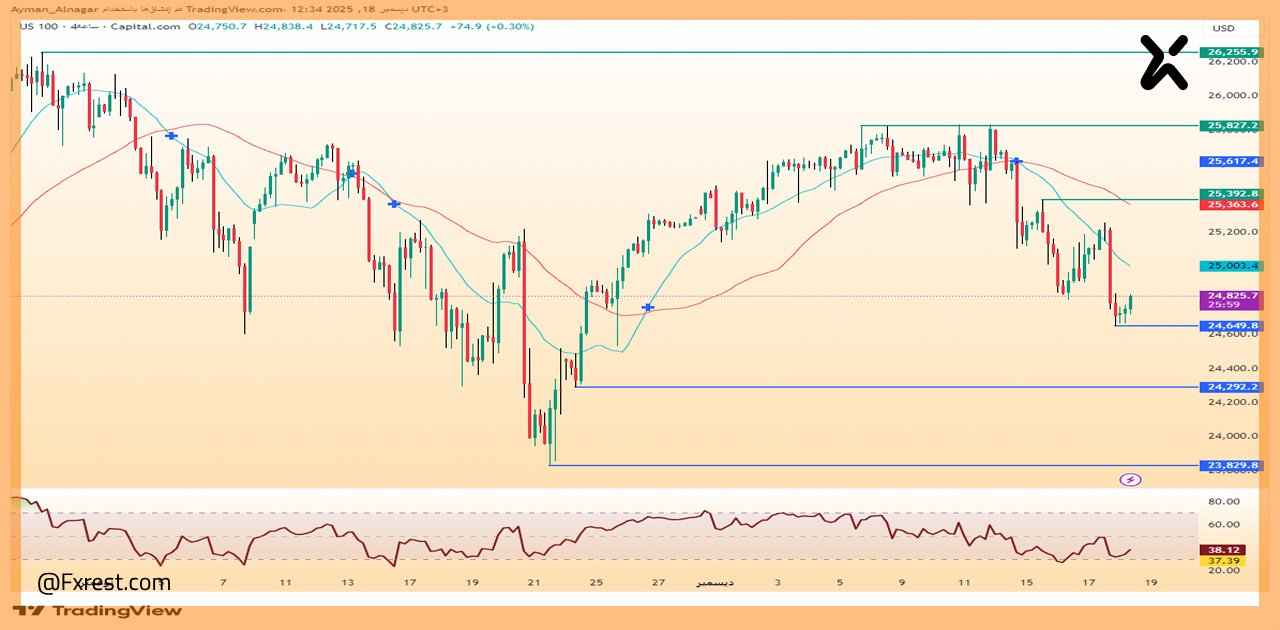
Task: Select the 25,827.2 resistance level label
Action: tap(1232, 126)
